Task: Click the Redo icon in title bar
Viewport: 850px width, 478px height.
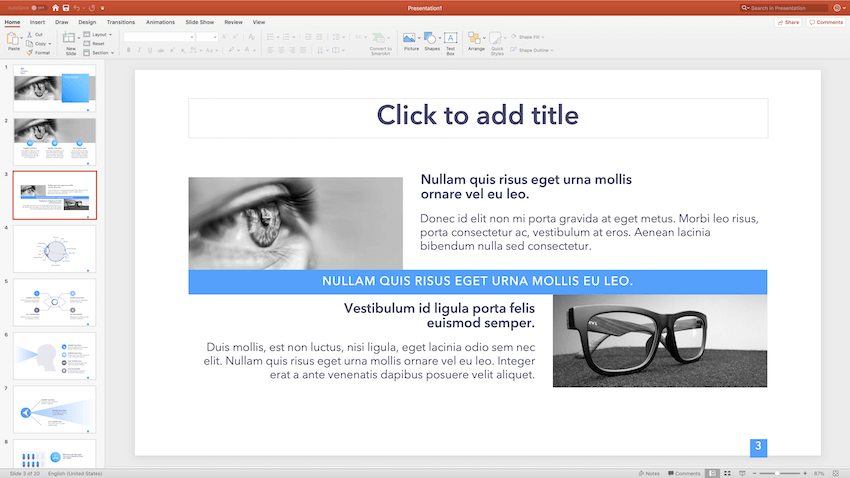Action: (x=92, y=8)
